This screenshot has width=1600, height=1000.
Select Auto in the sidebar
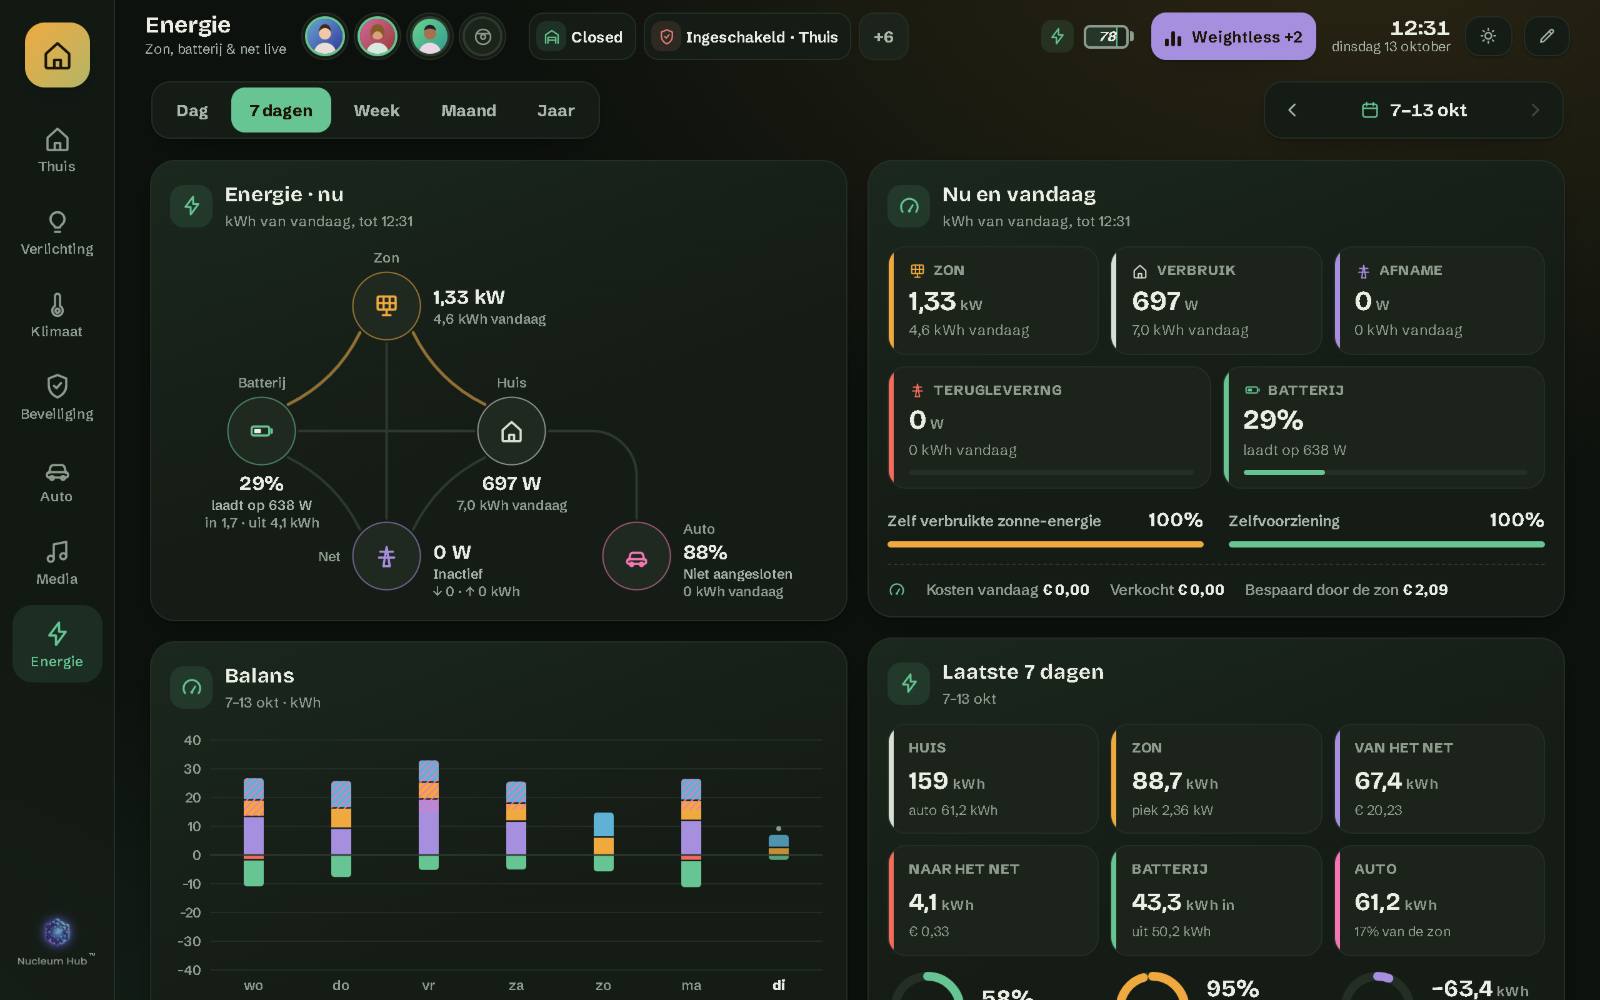[57, 480]
